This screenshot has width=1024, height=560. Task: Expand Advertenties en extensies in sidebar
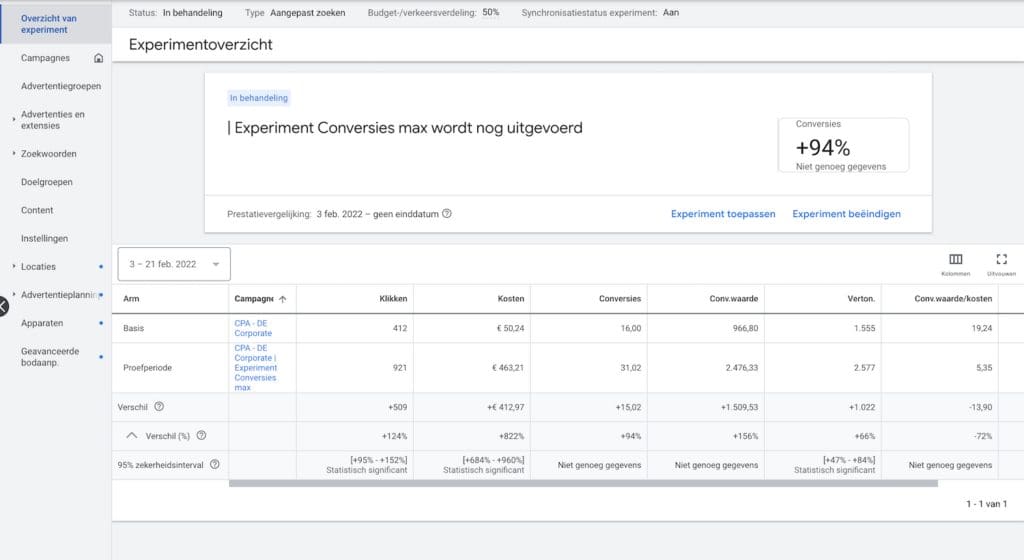14,119
